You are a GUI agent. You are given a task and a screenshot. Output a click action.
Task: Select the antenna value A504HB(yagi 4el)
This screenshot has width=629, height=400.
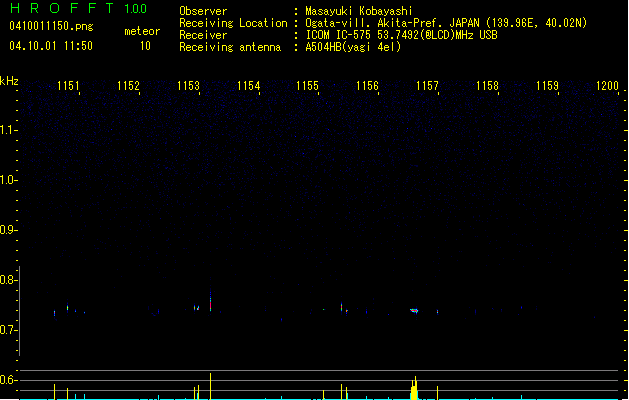353,47
